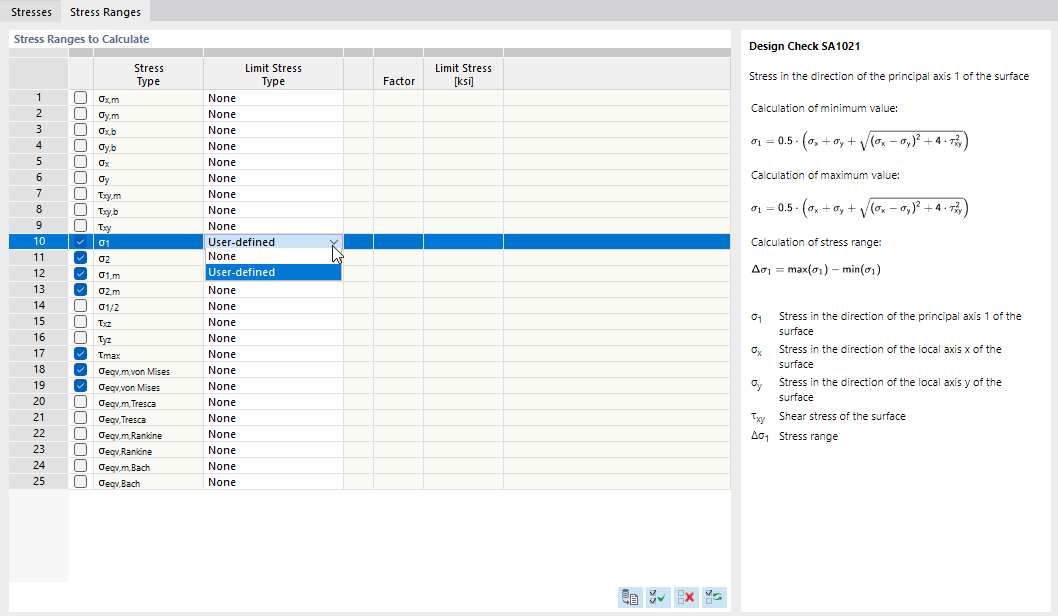
Task: Click the Stress Ranges tab
Action: pos(104,12)
